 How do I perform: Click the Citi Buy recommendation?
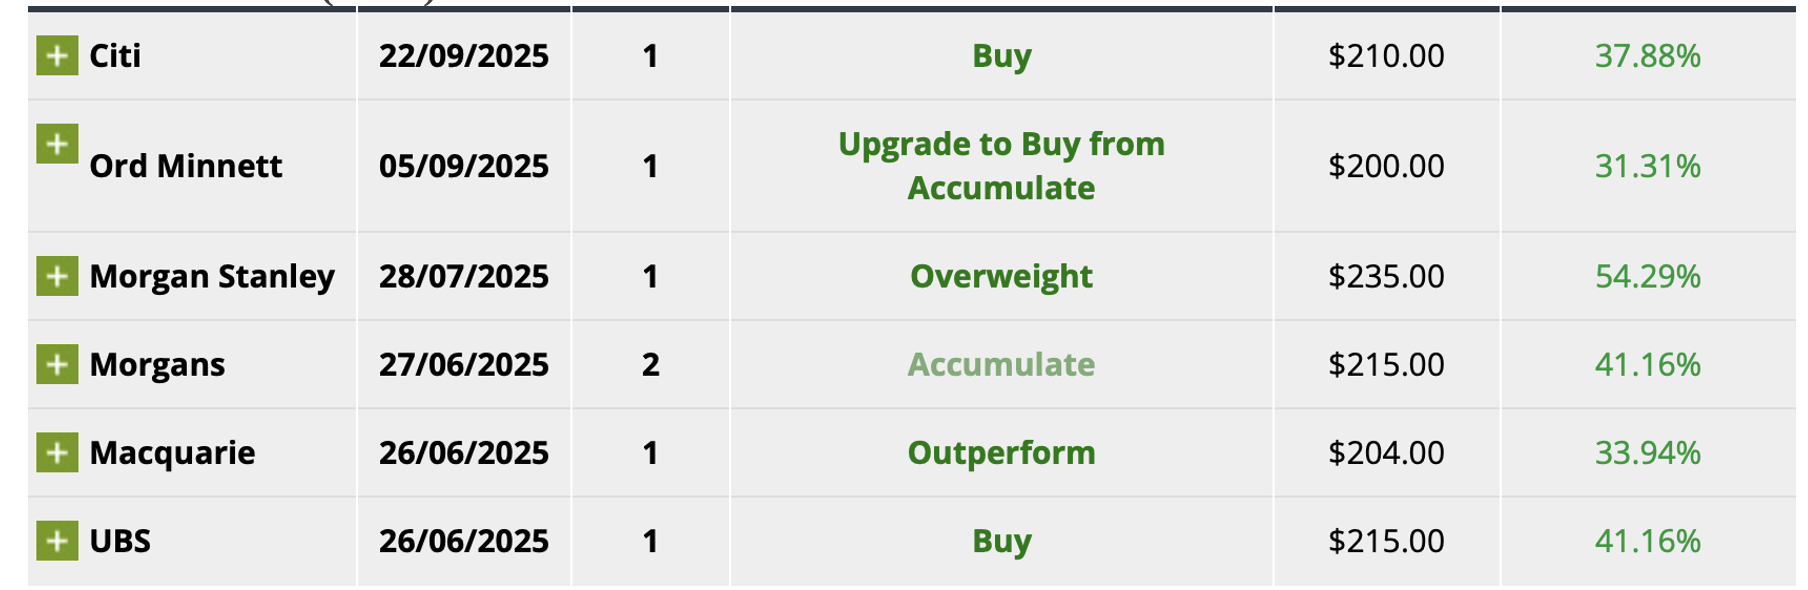tap(1001, 56)
